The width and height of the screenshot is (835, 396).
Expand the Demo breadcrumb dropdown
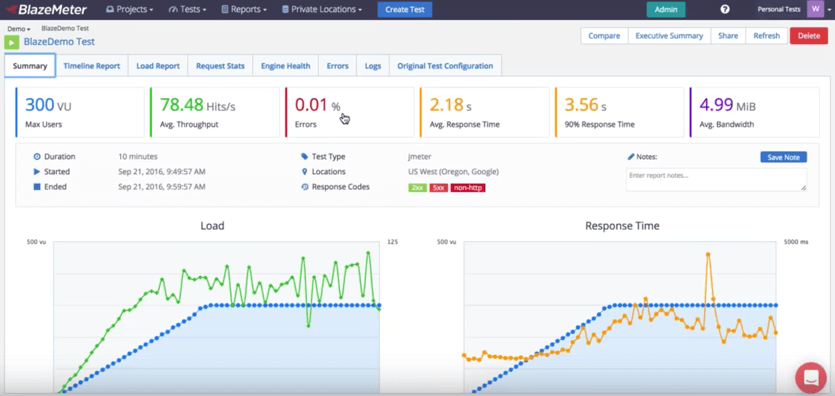click(19, 29)
